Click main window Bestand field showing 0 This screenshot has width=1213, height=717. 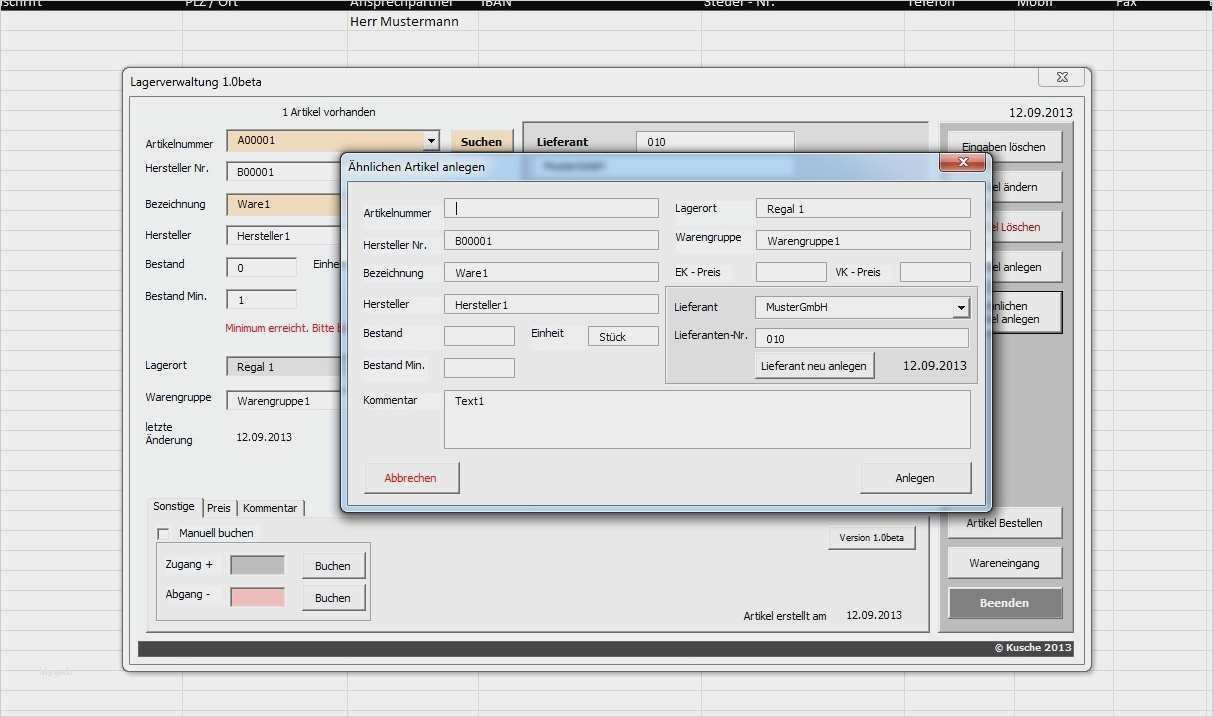coord(261,267)
